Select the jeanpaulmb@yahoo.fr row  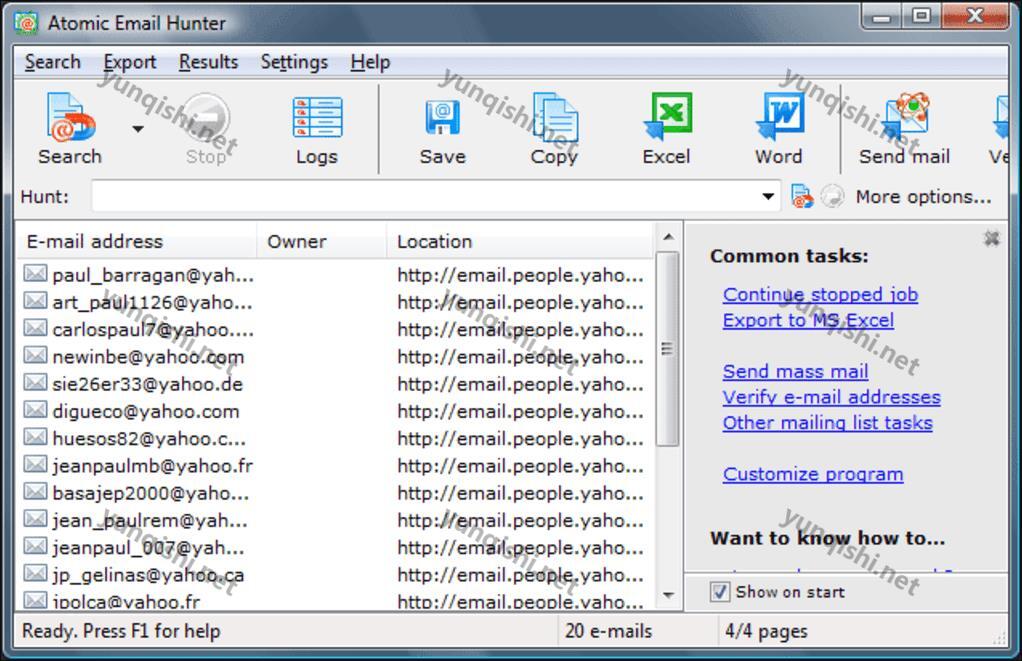tap(334, 466)
